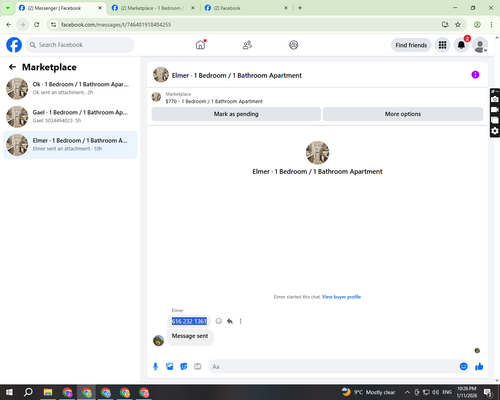
Task: Open the Groups icon in top navigation
Action: (x=293, y=45)
